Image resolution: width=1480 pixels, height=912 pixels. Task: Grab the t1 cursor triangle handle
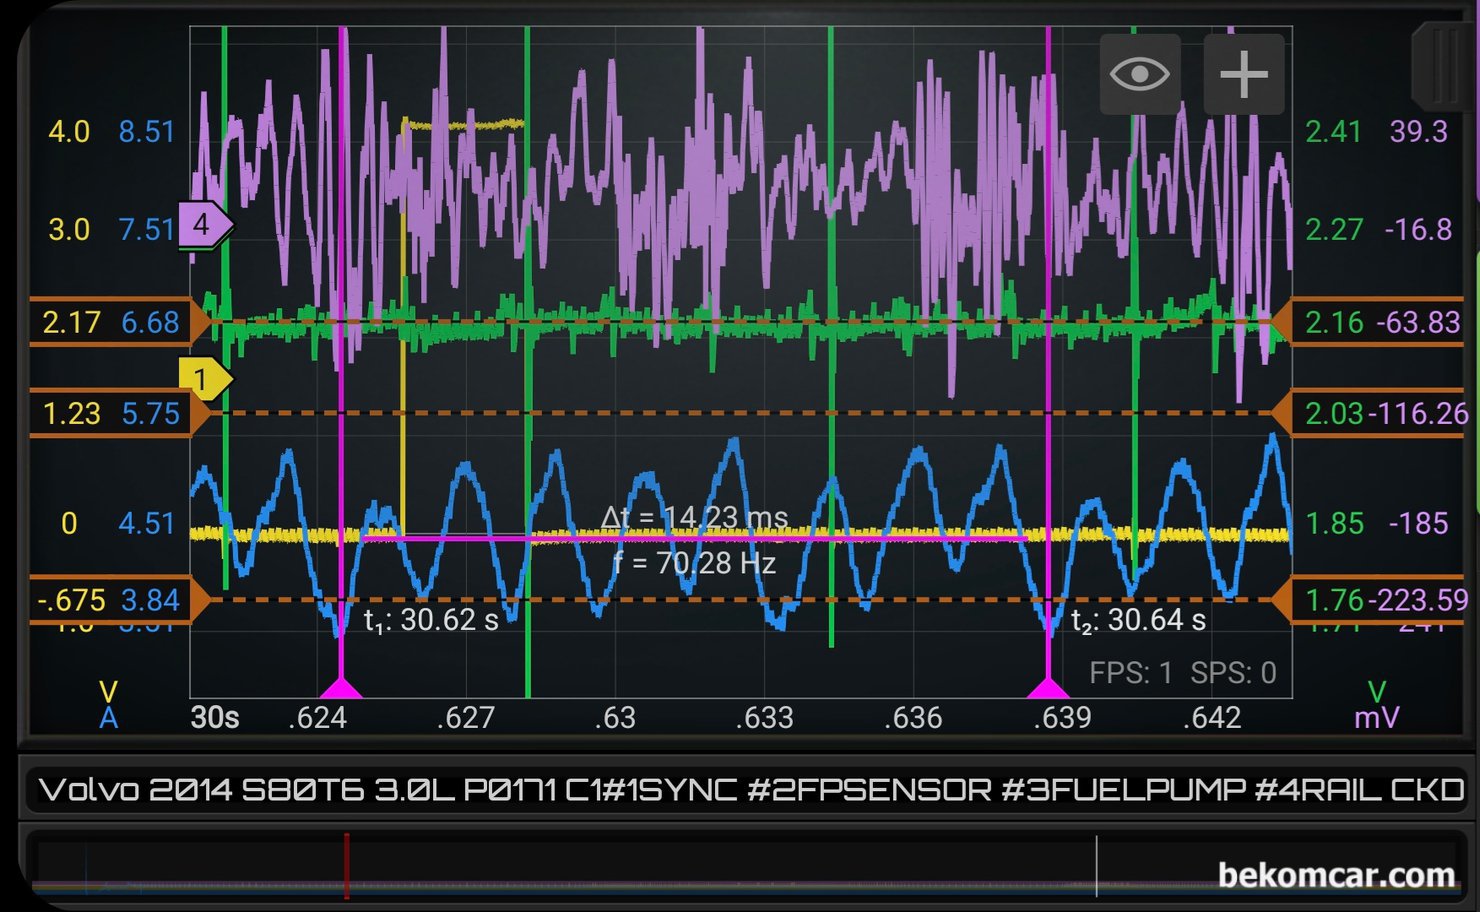point(341,687)
